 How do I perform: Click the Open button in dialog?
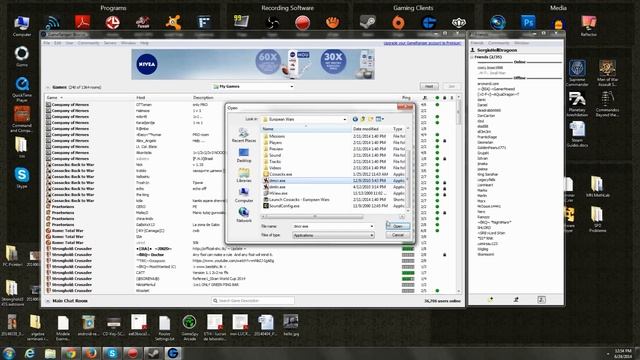point(398,226)
